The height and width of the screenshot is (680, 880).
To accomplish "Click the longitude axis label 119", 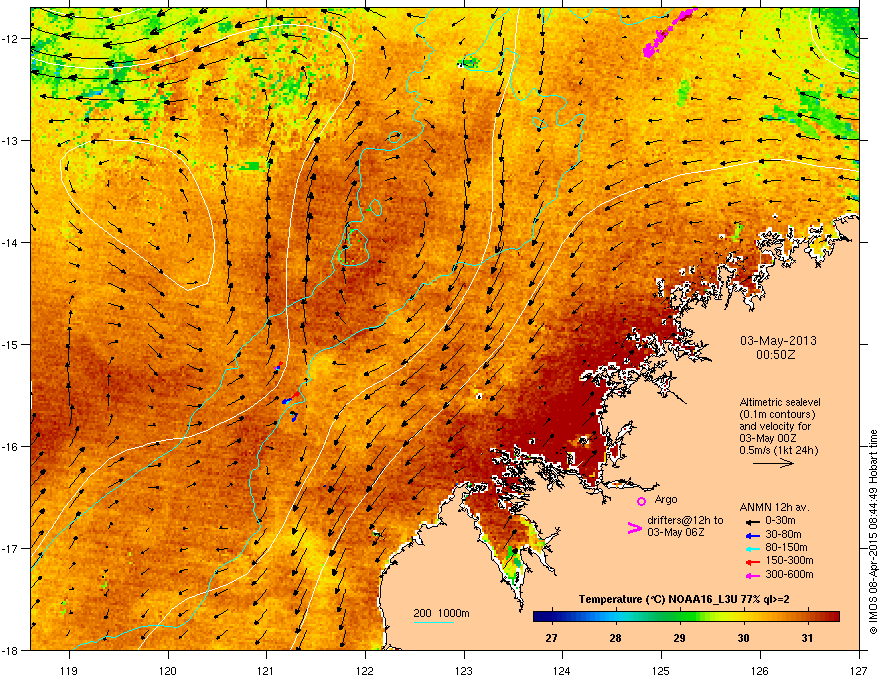I will point(69,670).
